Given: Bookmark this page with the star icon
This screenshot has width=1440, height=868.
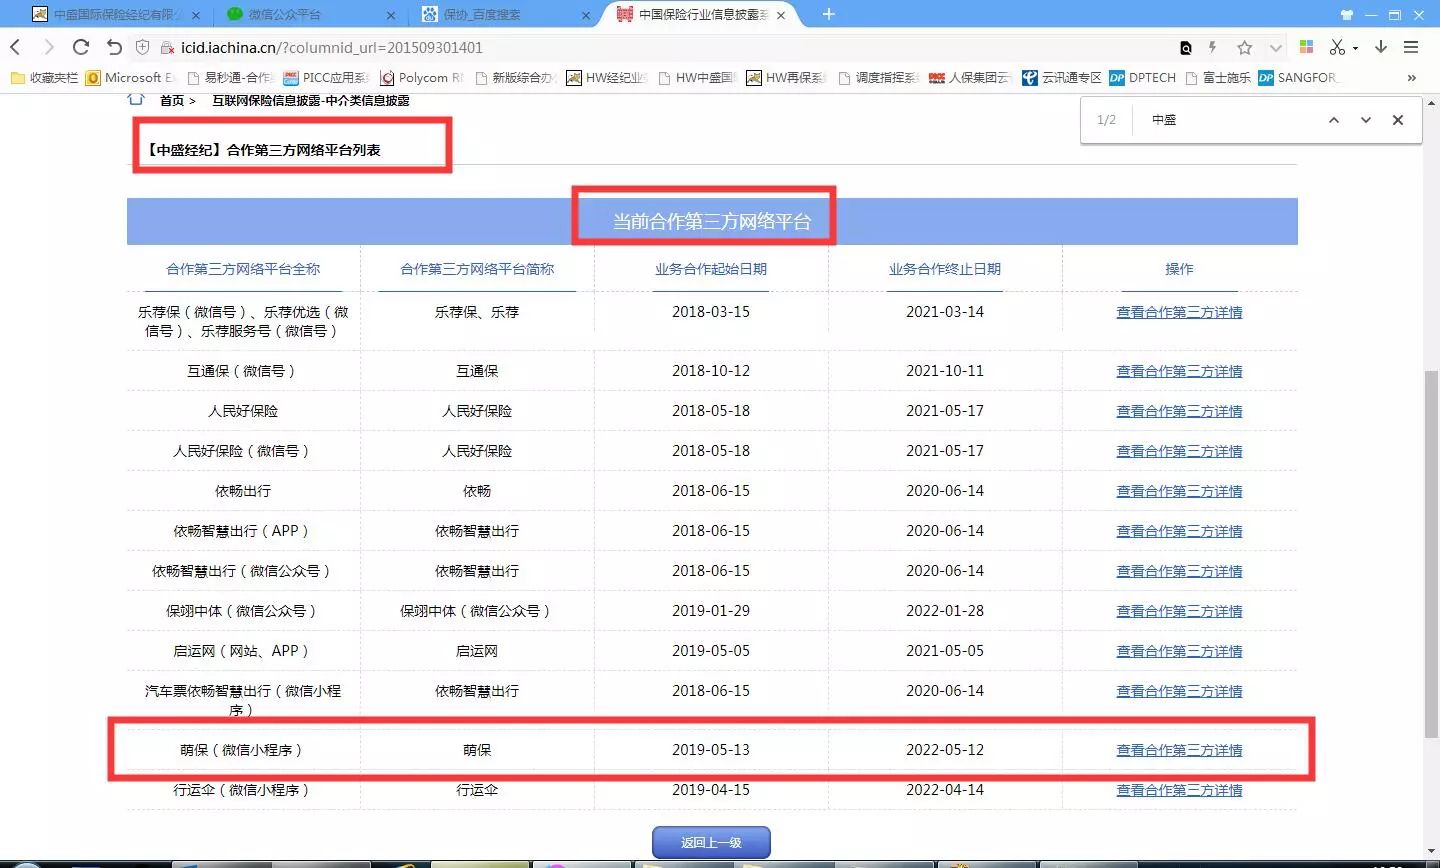Looking at the screenshot, I should [x=1244, y=47].
